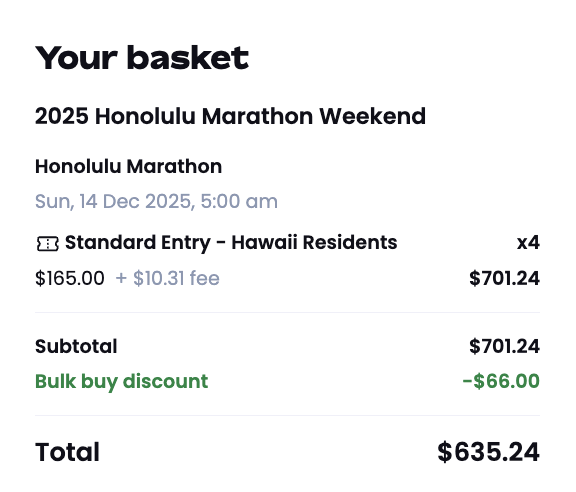Click the divider line above Total
Image resolution: width=576 pixels, height=492 pixels.
point(287,416)
